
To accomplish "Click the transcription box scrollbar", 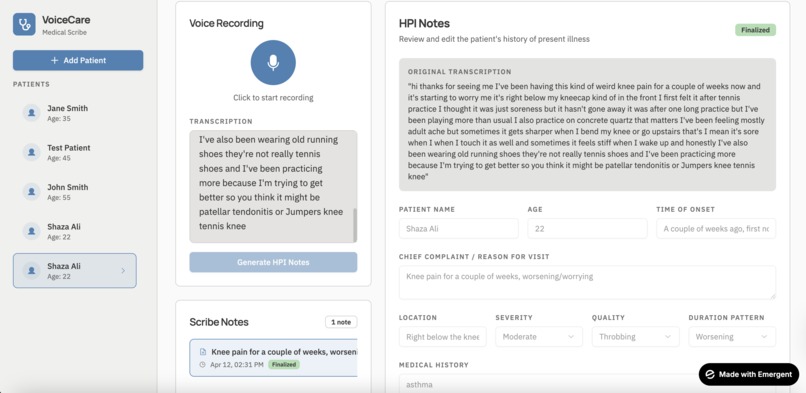I will click(x=355, y=225).
